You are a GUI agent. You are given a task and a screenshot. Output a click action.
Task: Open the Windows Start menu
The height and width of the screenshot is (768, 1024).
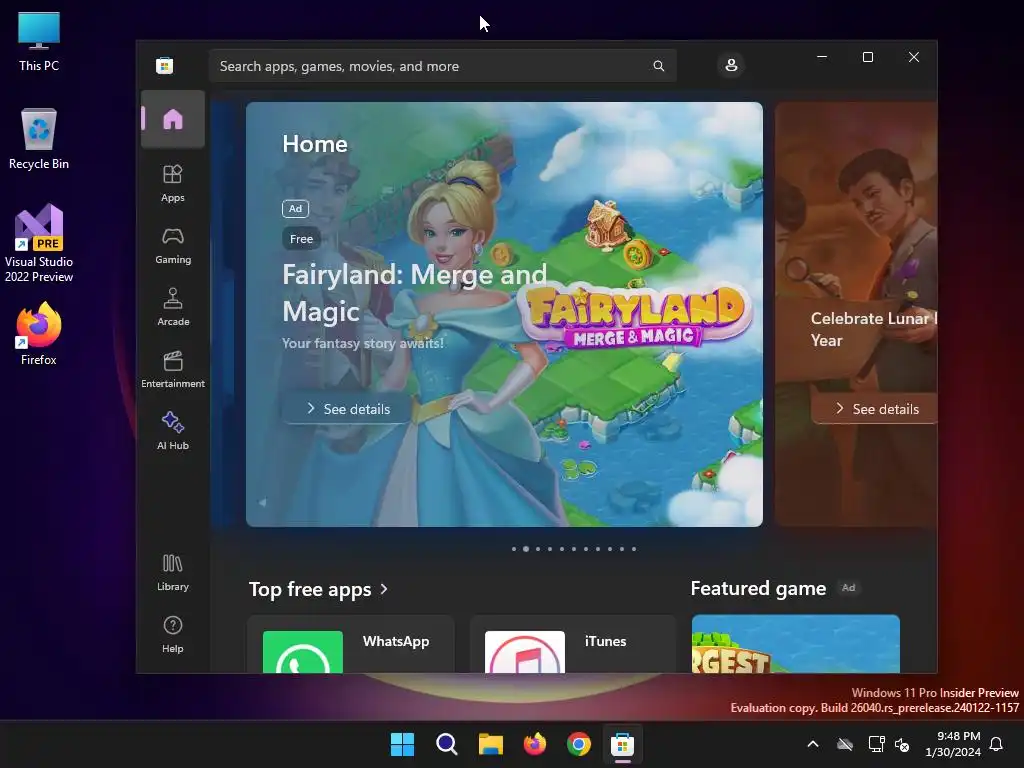[x=402, y=744]
